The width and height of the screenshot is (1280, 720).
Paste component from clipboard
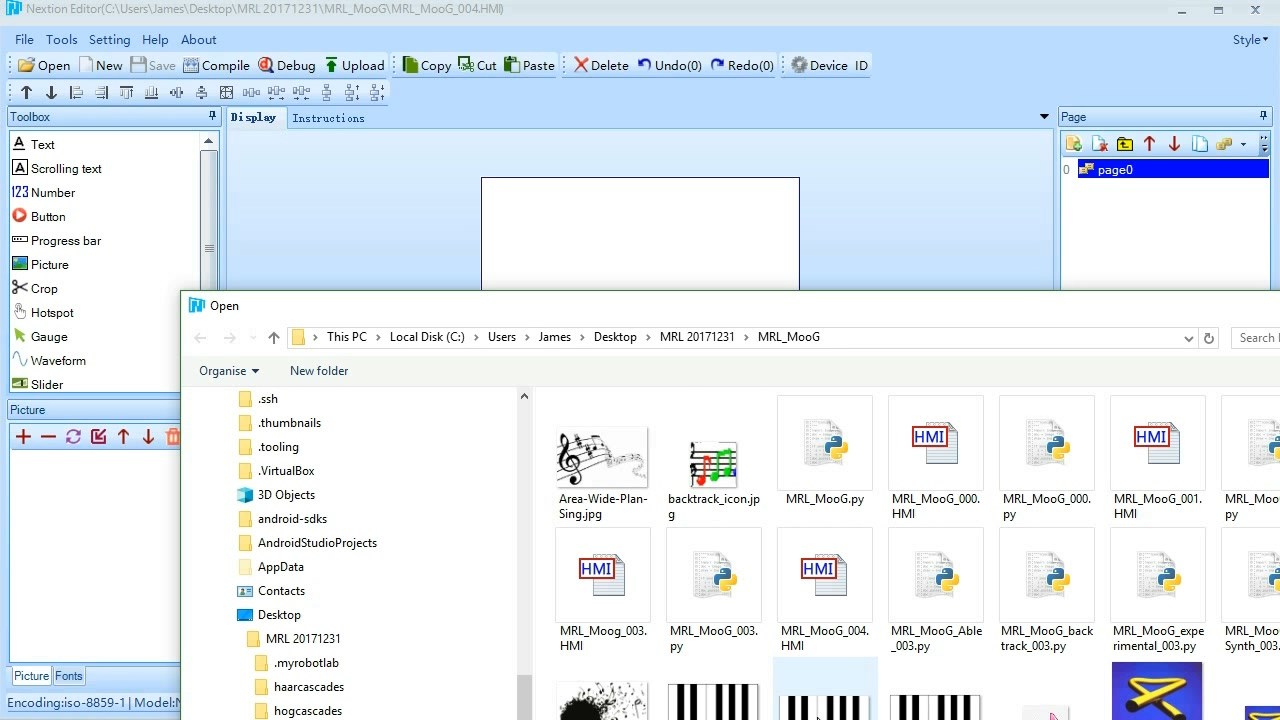[529, 65]
